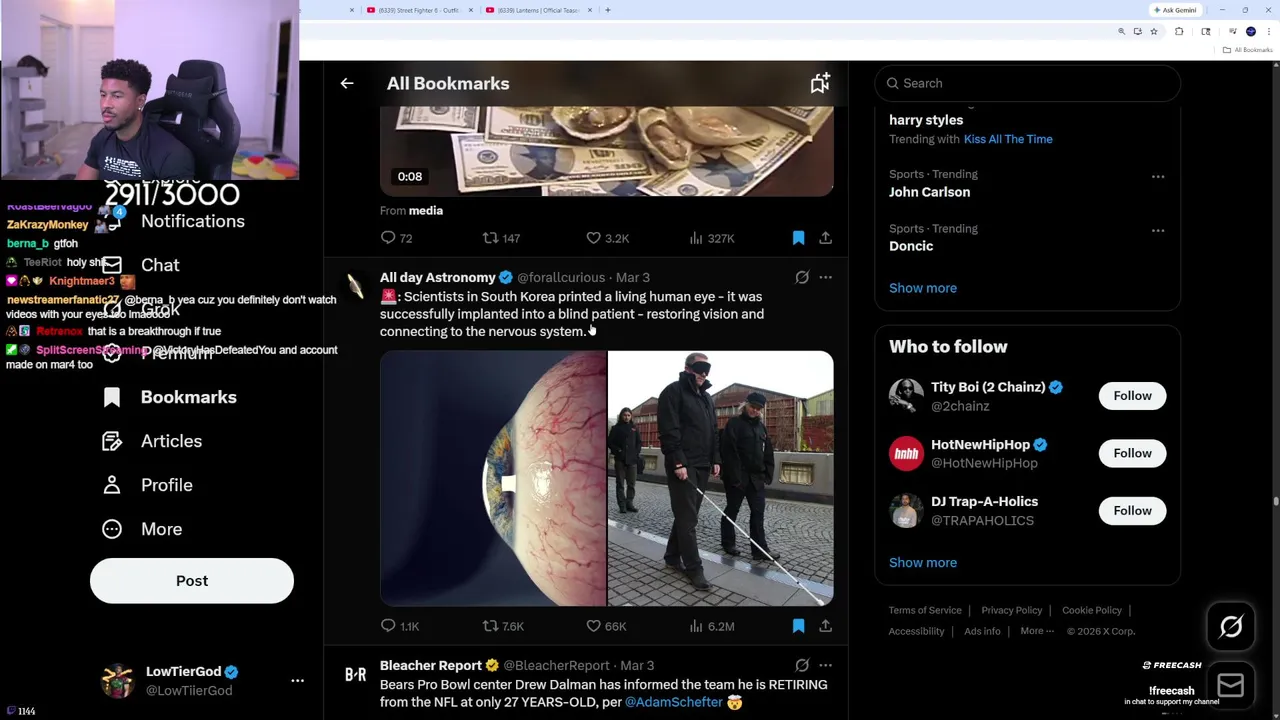
Task: Expand the footer More links menu
Action: pos(1037,631)
